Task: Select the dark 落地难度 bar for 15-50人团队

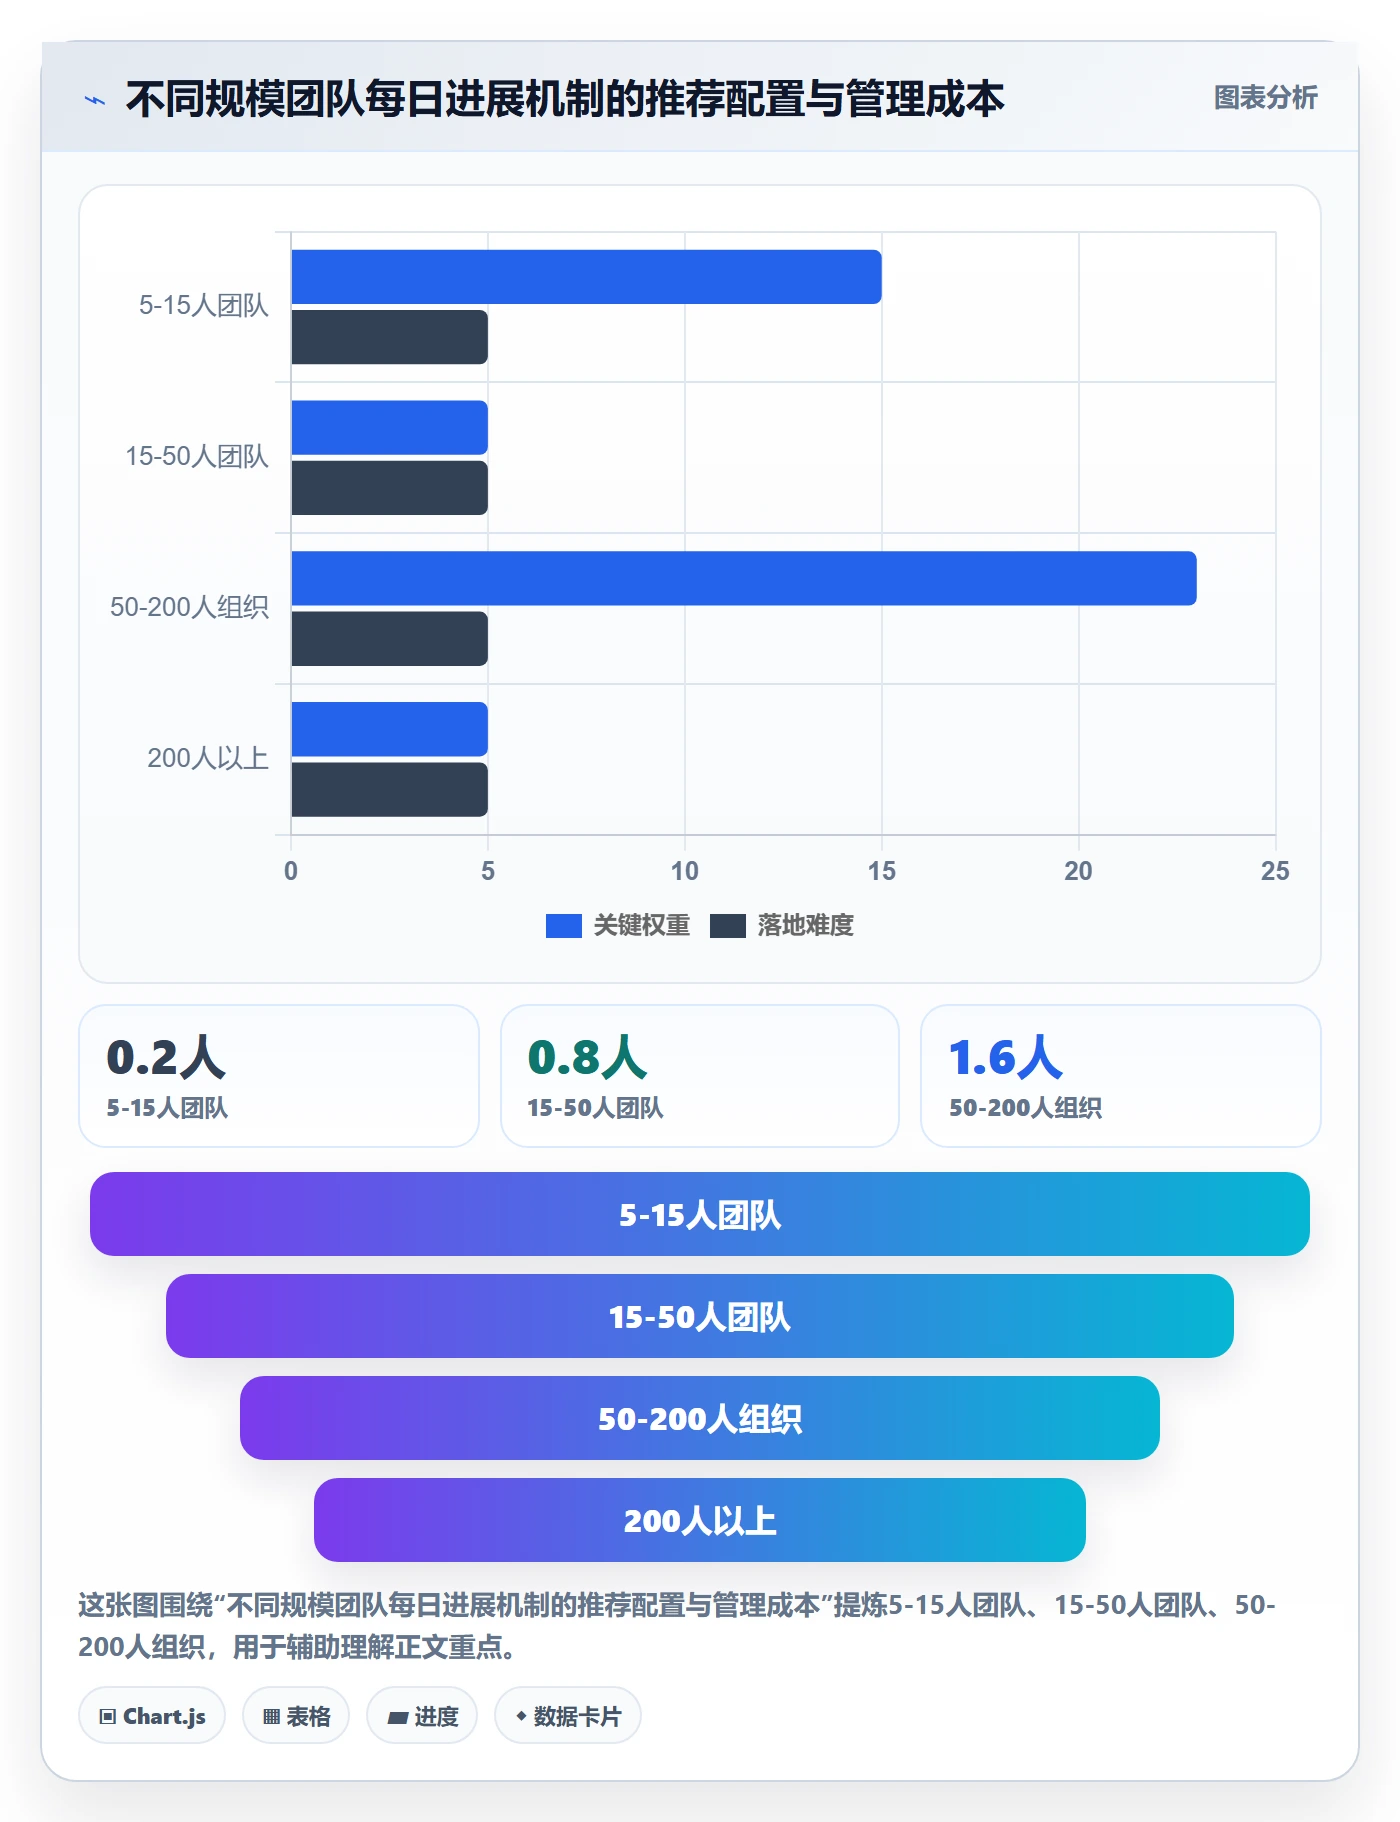Action: click(389, 488)
